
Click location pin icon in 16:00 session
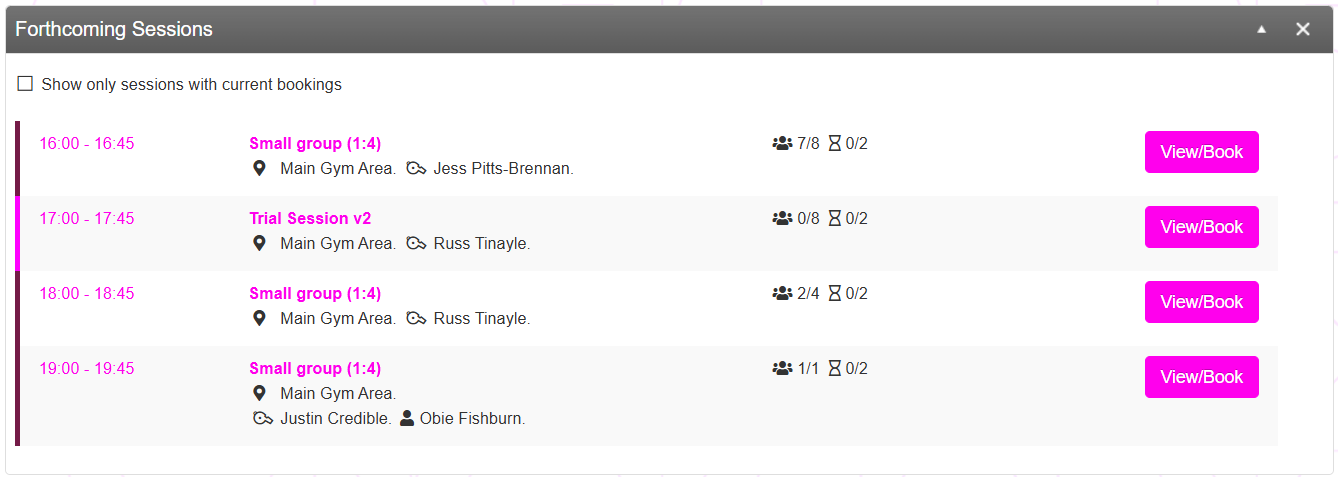point(259,169)
